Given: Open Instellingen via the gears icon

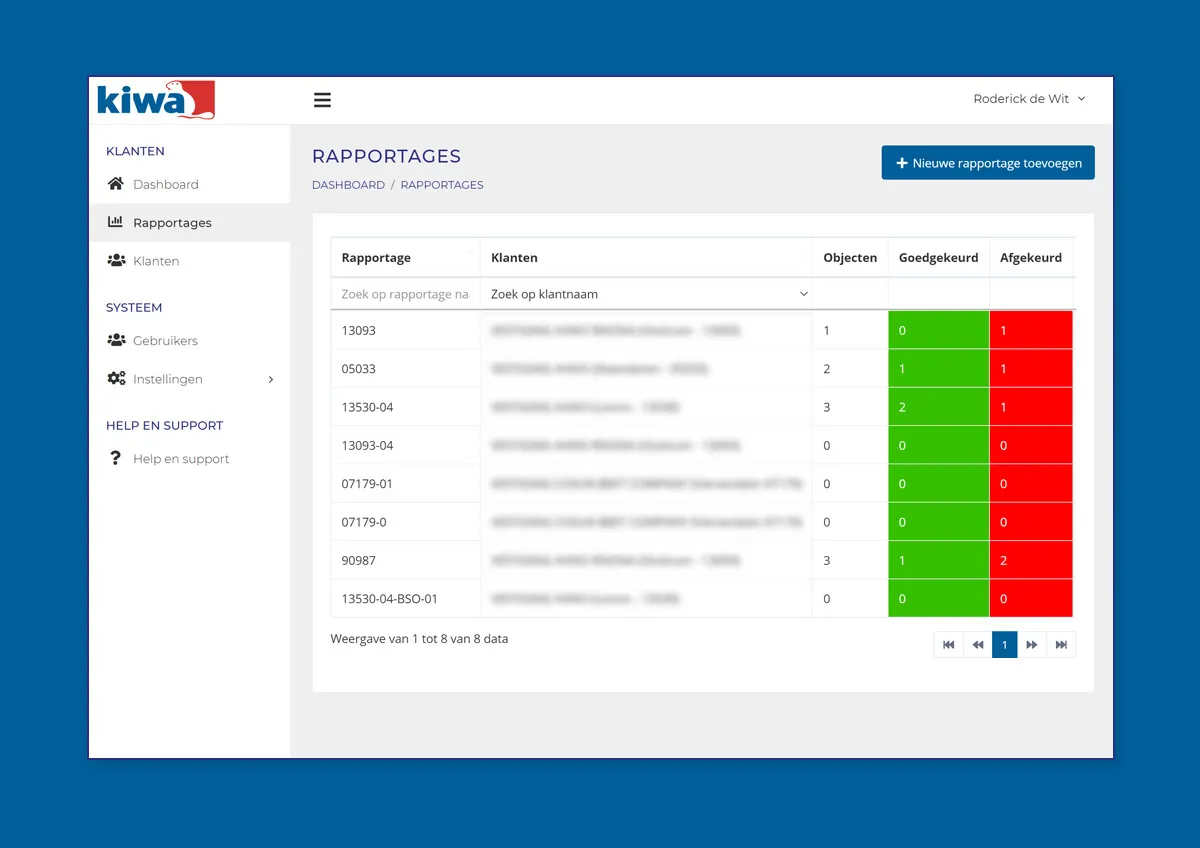Looking at the screenshot, I should pyautogui.click(x=115, y=378).
